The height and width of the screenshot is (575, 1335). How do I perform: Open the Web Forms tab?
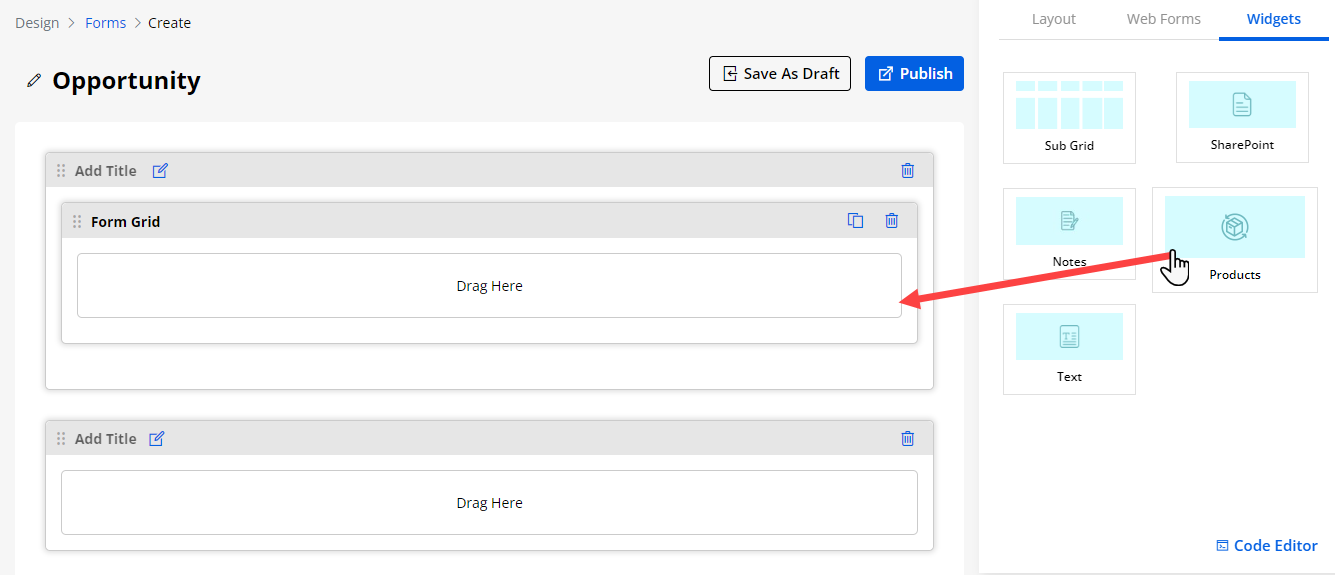coord(1163,19)
